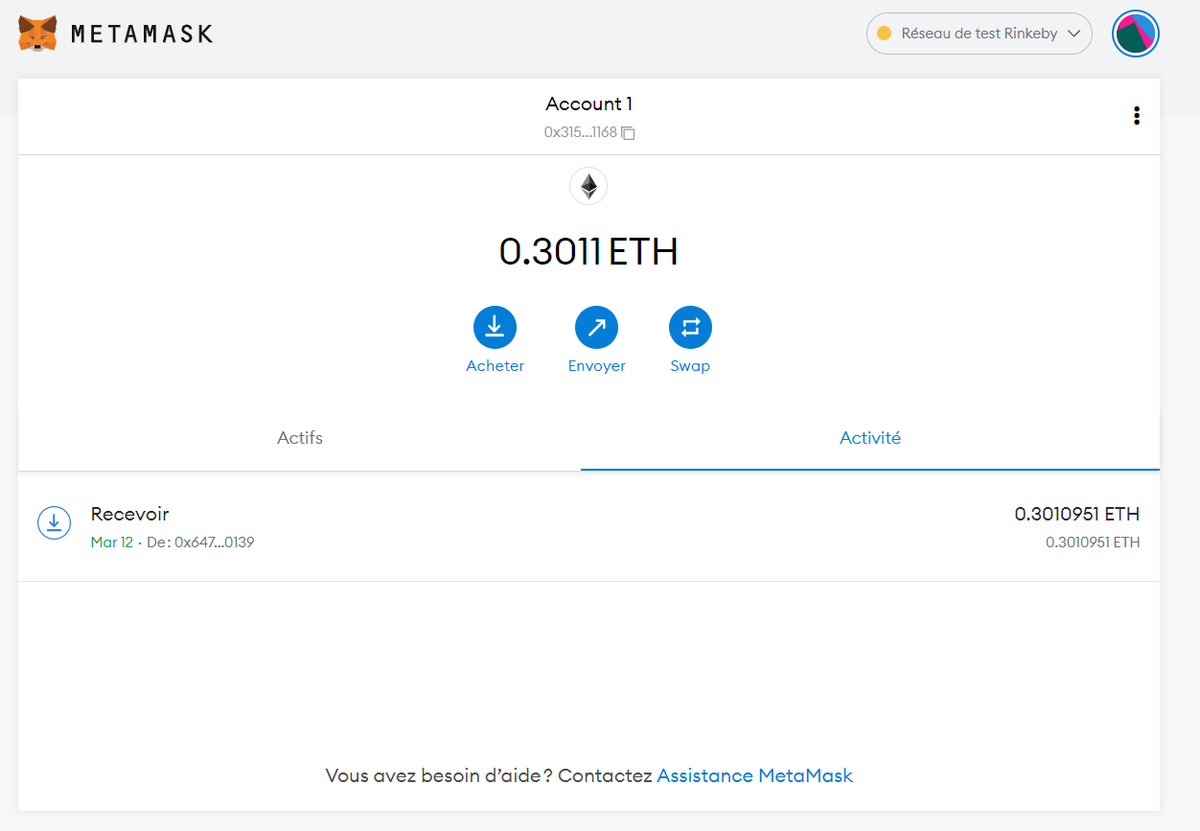Image resolution: width=1200 pixels, height=831 pixels.
Task: Click the Account 1 name
Action: (589, 104)
